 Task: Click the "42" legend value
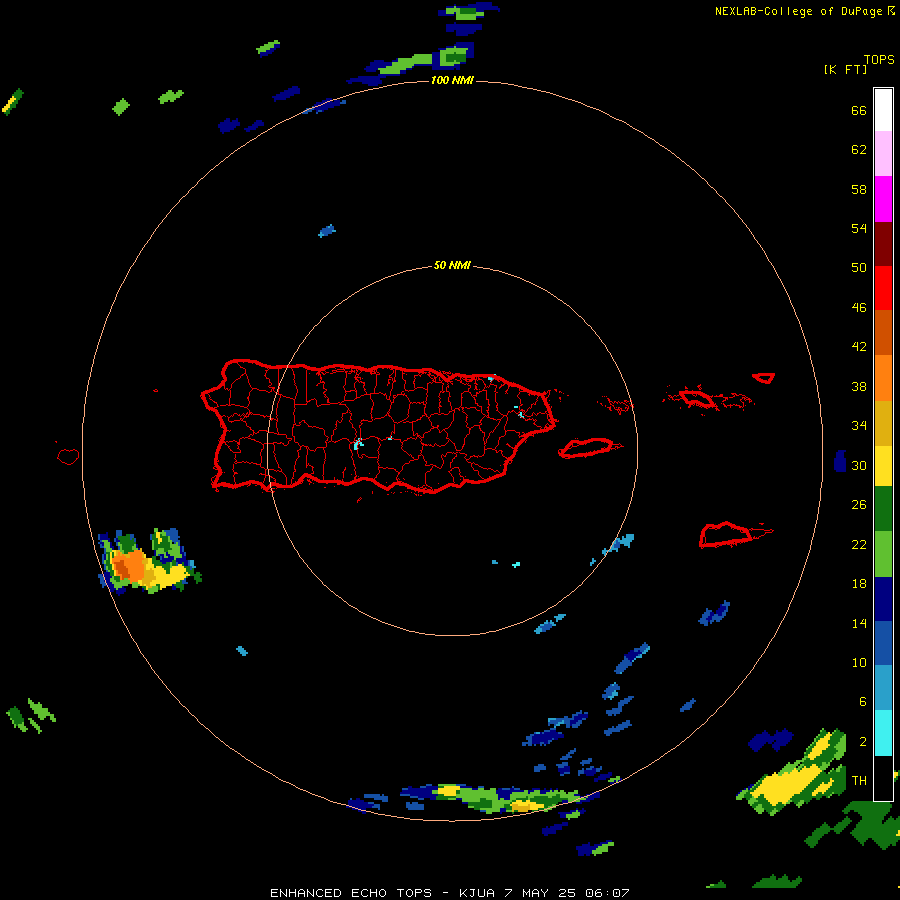[859, 347]
